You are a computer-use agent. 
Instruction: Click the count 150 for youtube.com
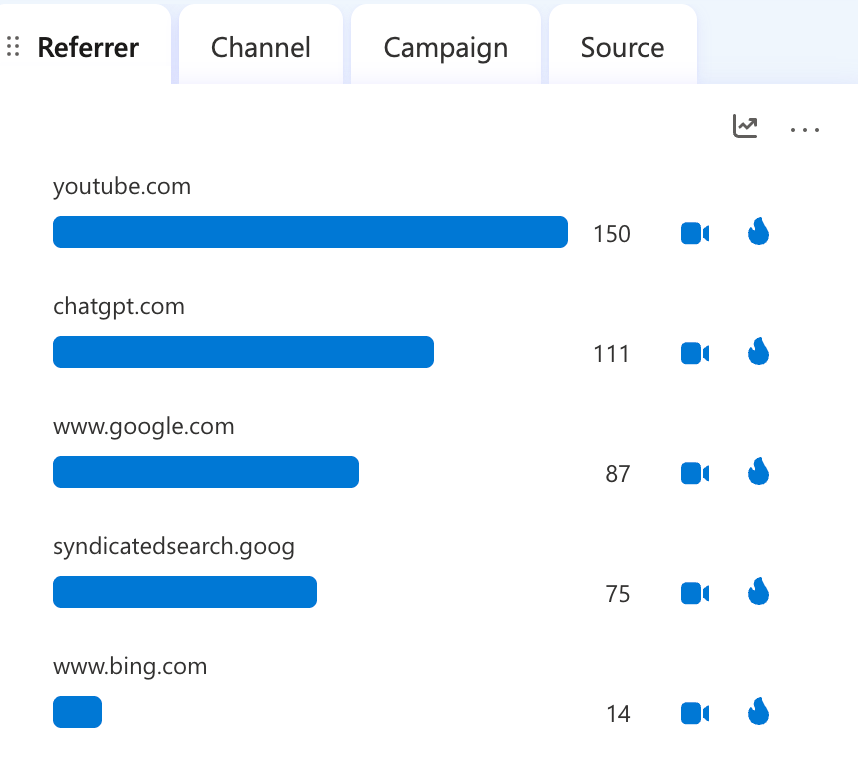pyautogui.click(x=612, y=234)
